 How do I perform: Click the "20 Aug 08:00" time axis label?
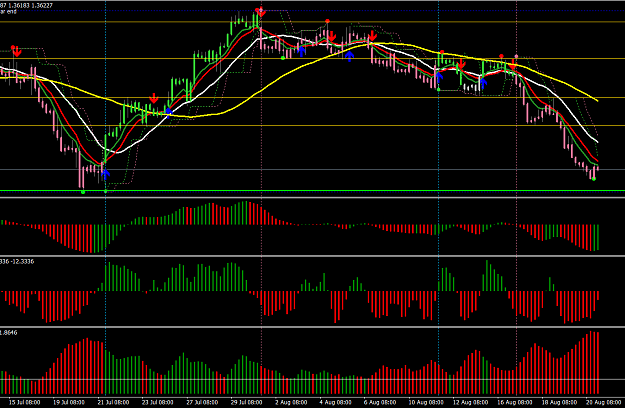pos(603,402)
